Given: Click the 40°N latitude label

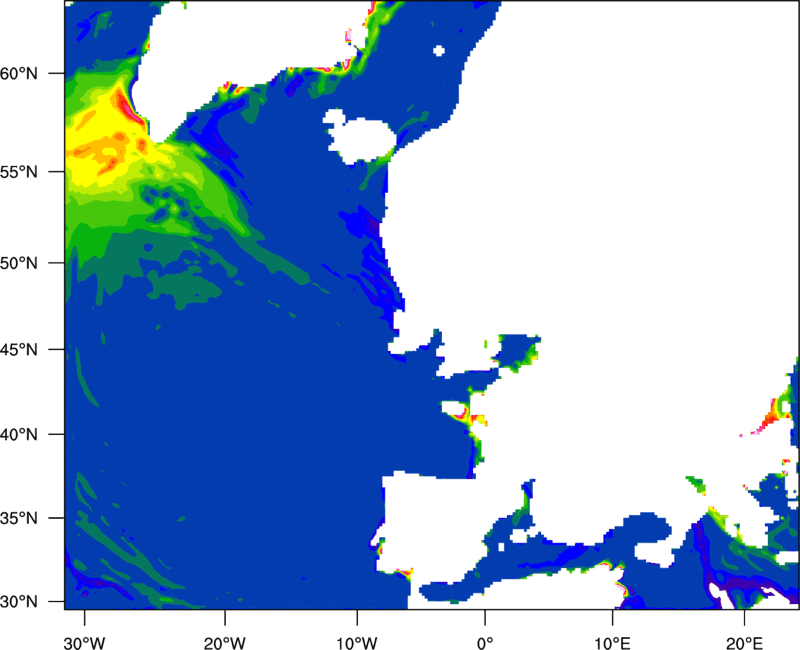Looking at the screenshot, I should tap(19, 434).
